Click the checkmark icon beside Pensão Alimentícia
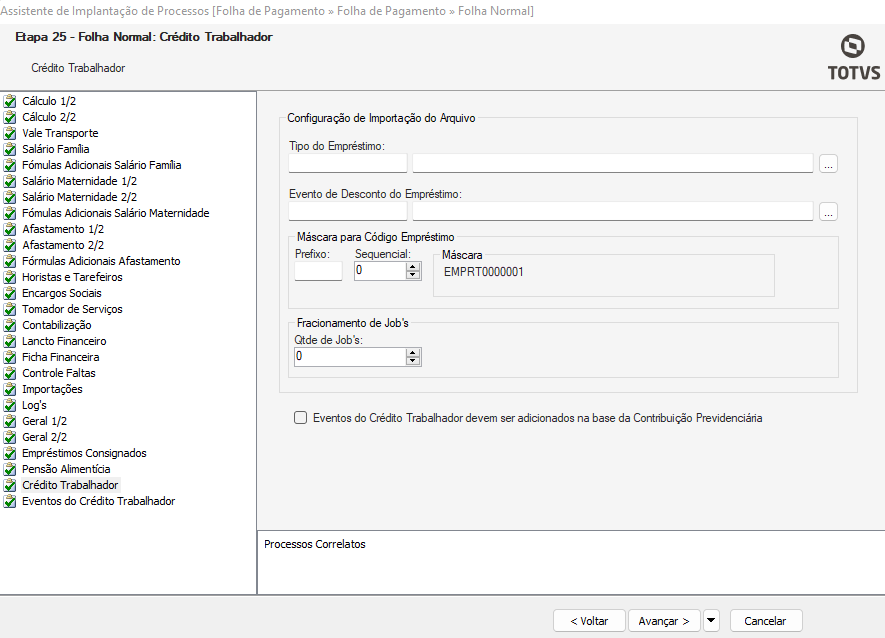Screen dimensions: 885x638 10,469
